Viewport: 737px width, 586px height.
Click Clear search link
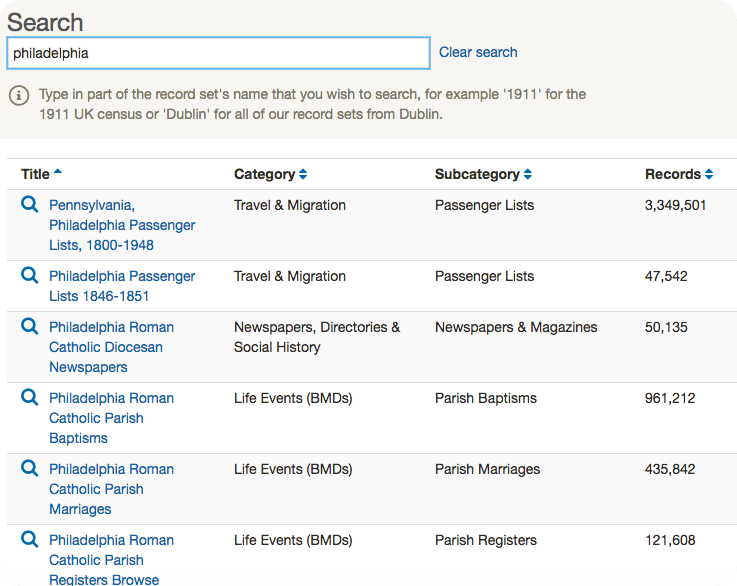pyautogui.click(x=478, y=52)
